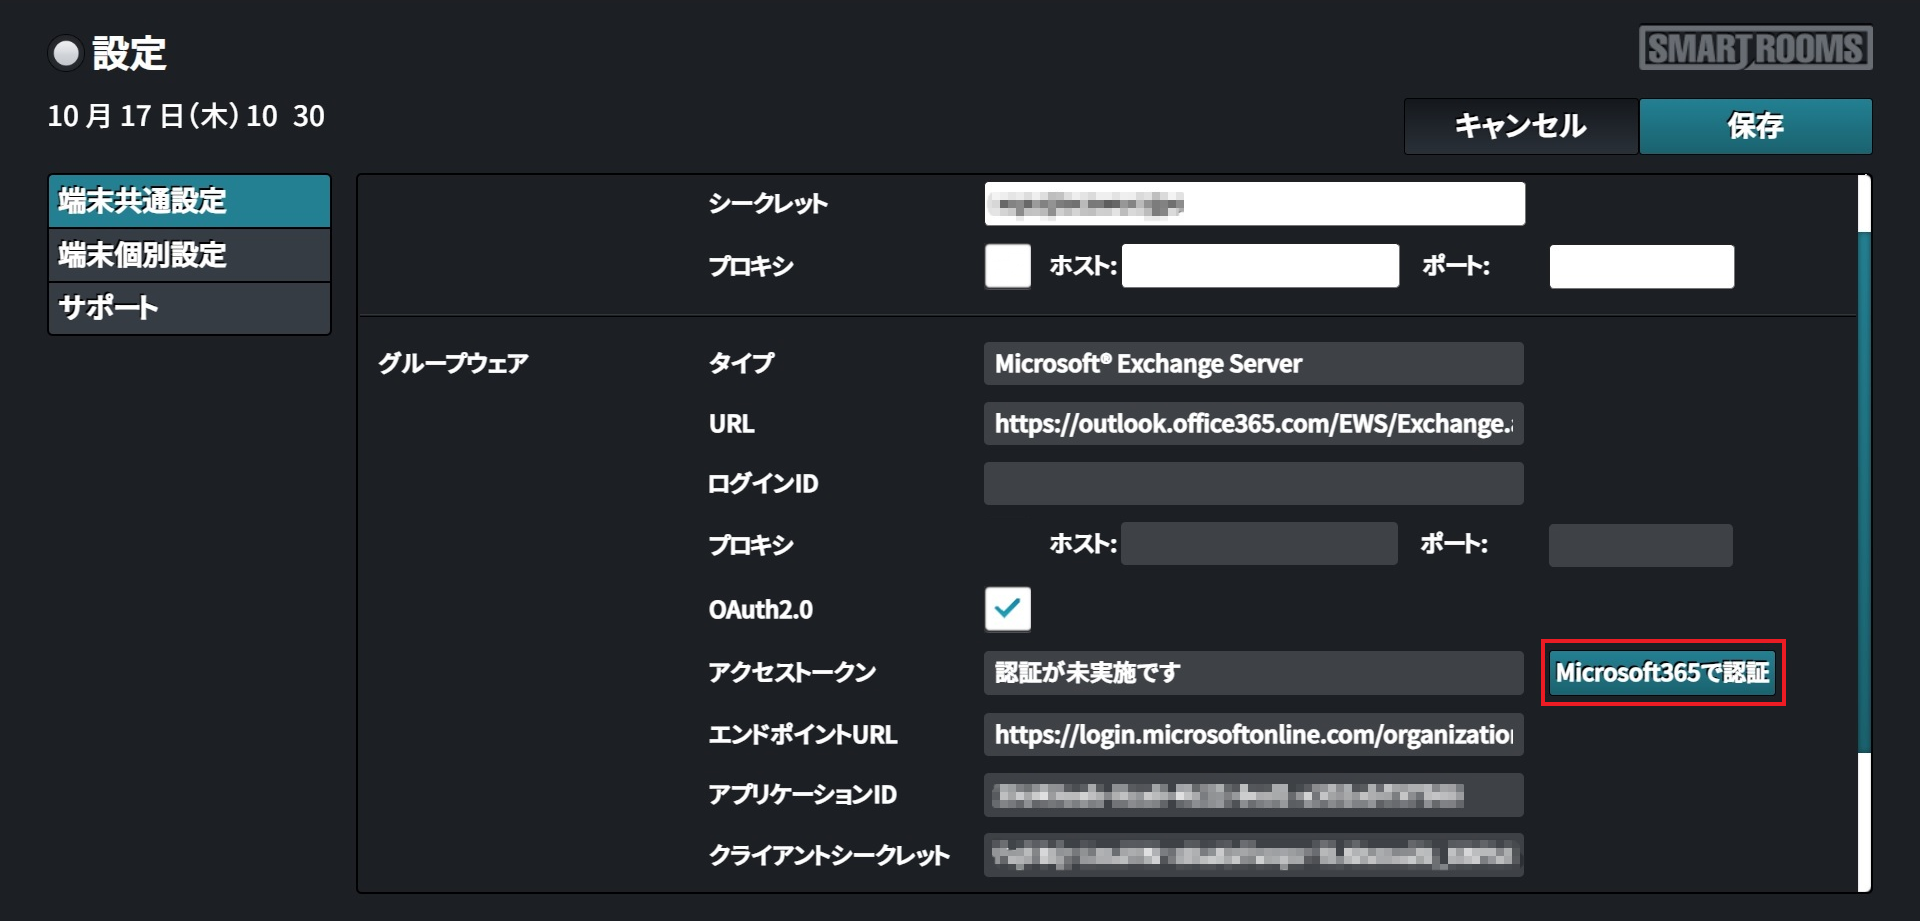Image resolution: width=1920 pixels, height=921 pixels.
Task: Open the 端末個別設定 menu item
Action: click(x=189, y=255)
